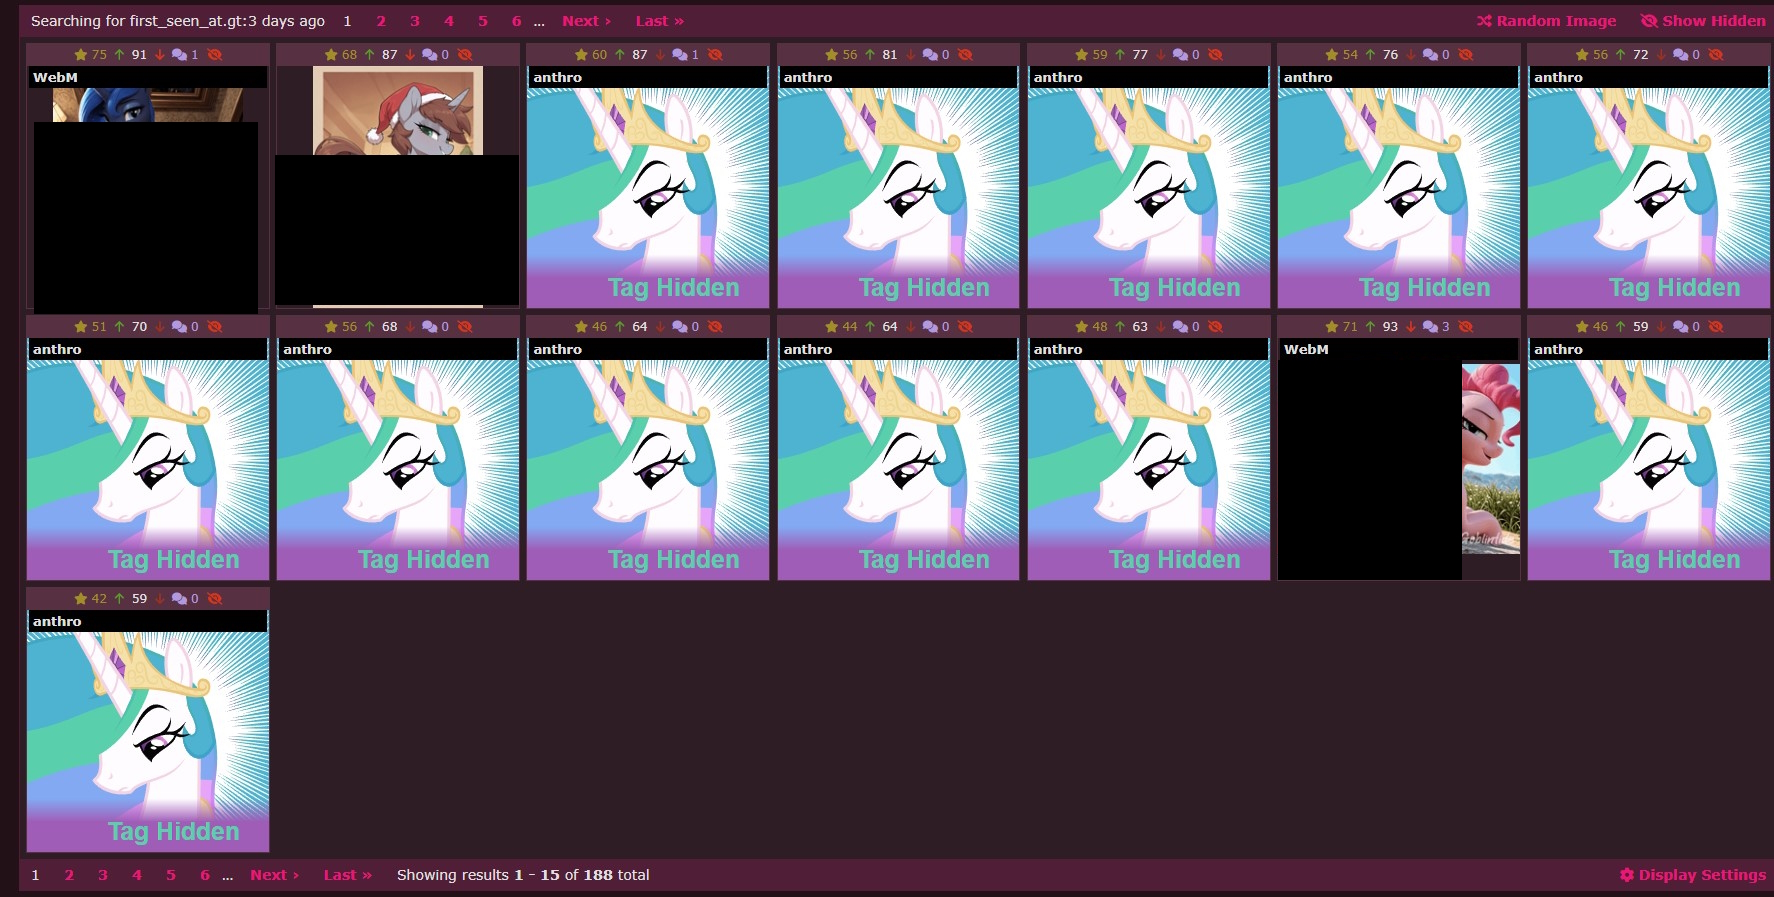Jump to Last page via footer link

point(348,875)
